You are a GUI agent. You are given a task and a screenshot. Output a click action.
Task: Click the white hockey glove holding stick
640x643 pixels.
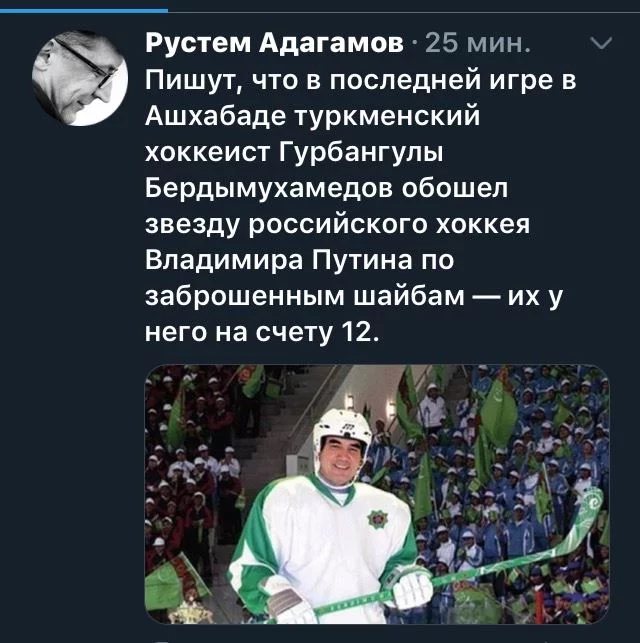coord(413,586)
